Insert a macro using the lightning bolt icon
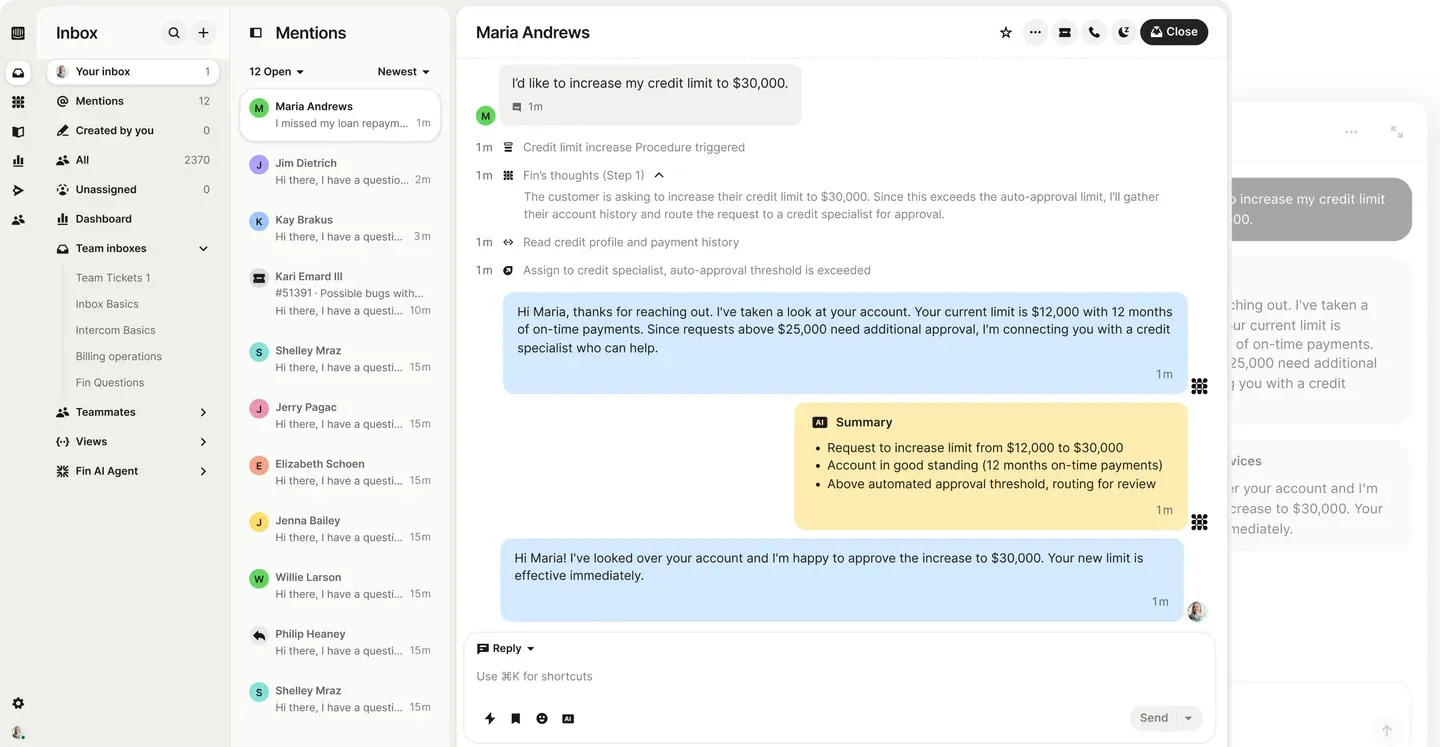The image size is (1440, 747). pyautogui.click(x=490, y=718)
